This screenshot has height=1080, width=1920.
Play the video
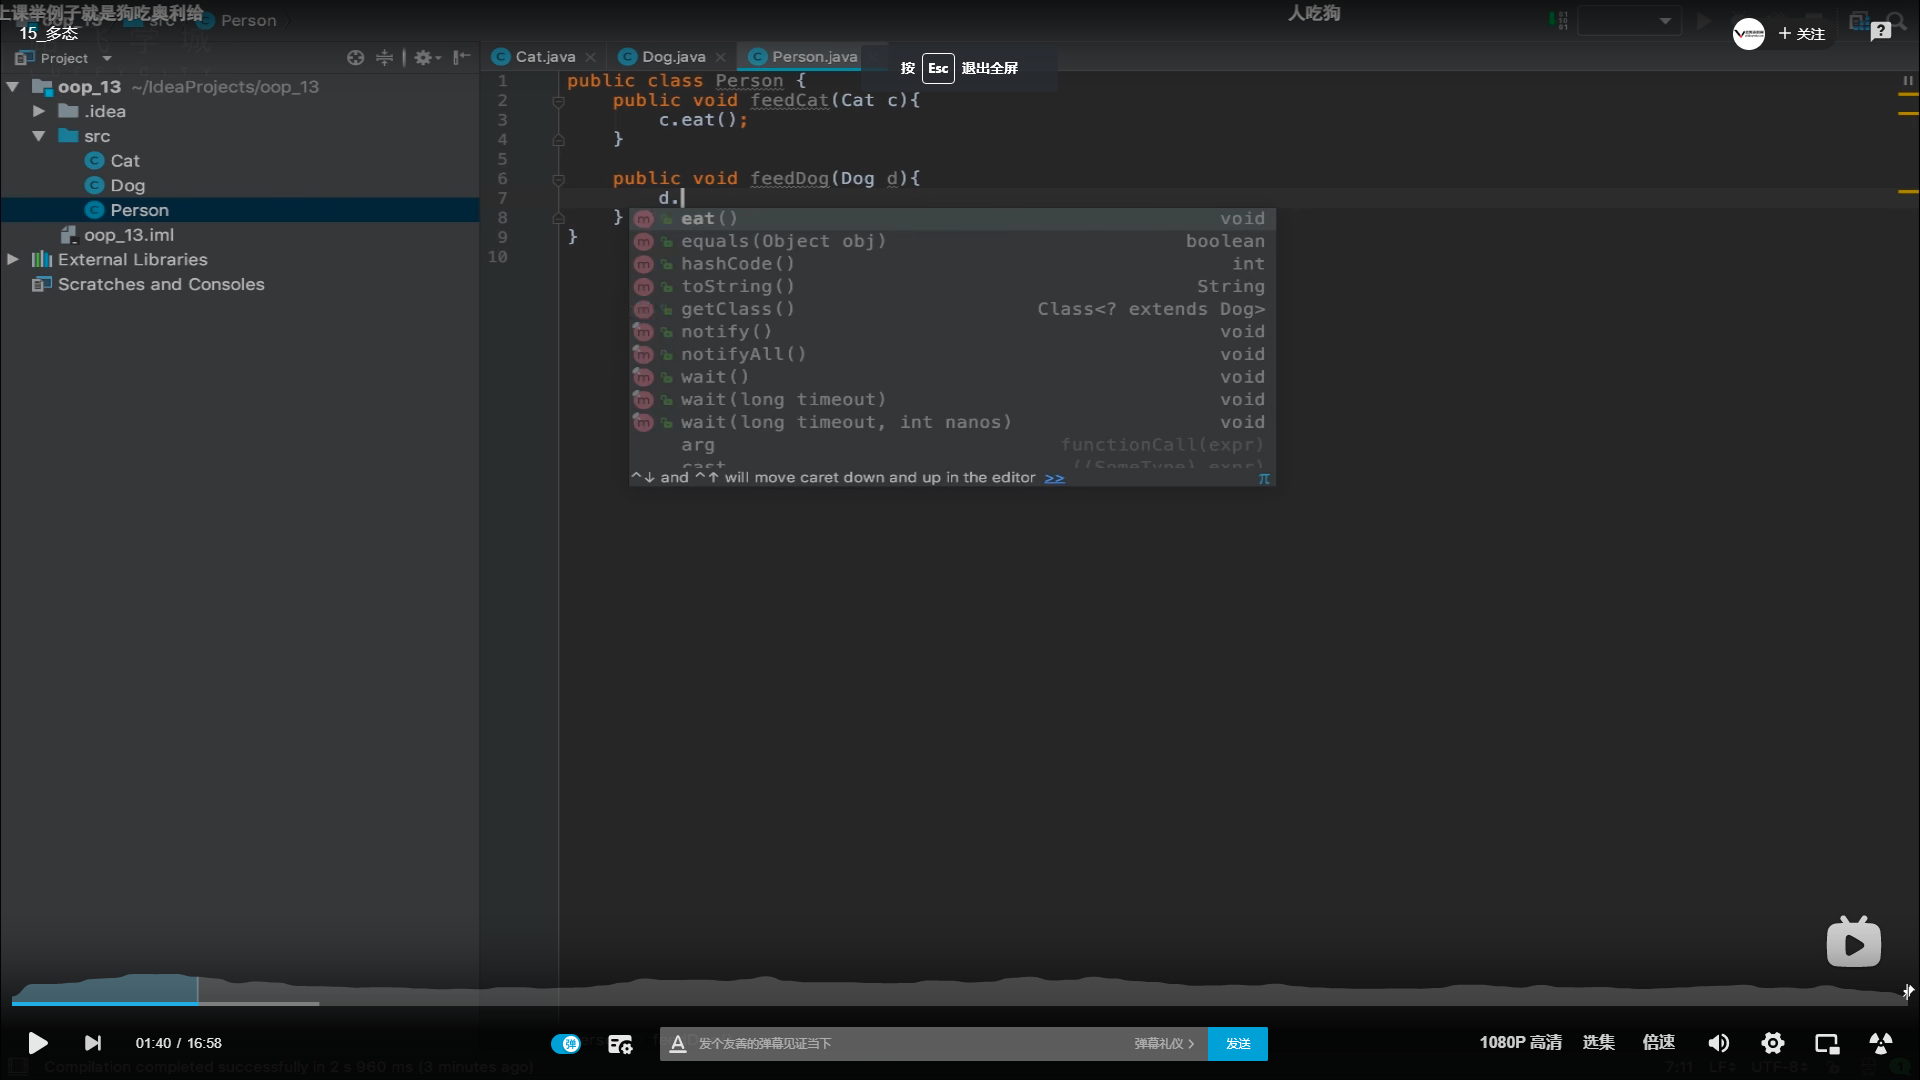37,1043
